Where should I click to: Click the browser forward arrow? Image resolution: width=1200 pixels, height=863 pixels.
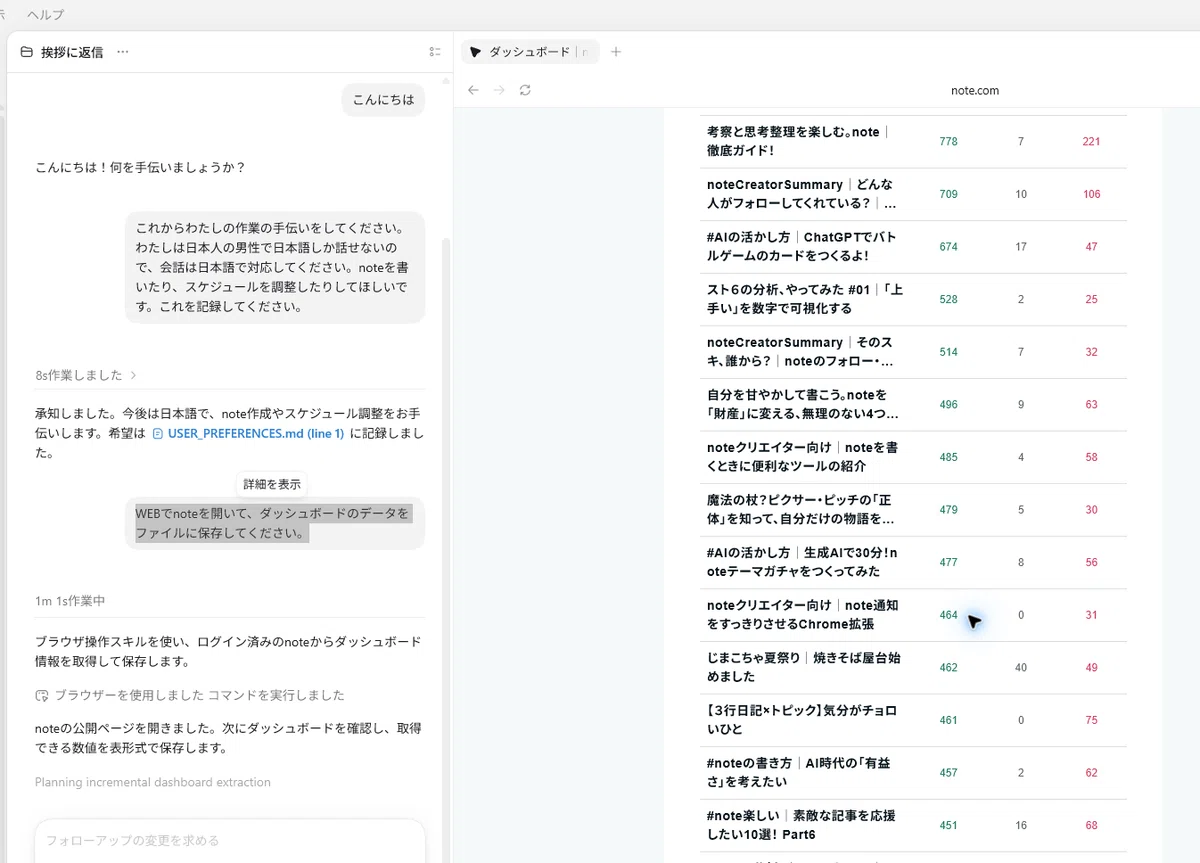(499, 90)
